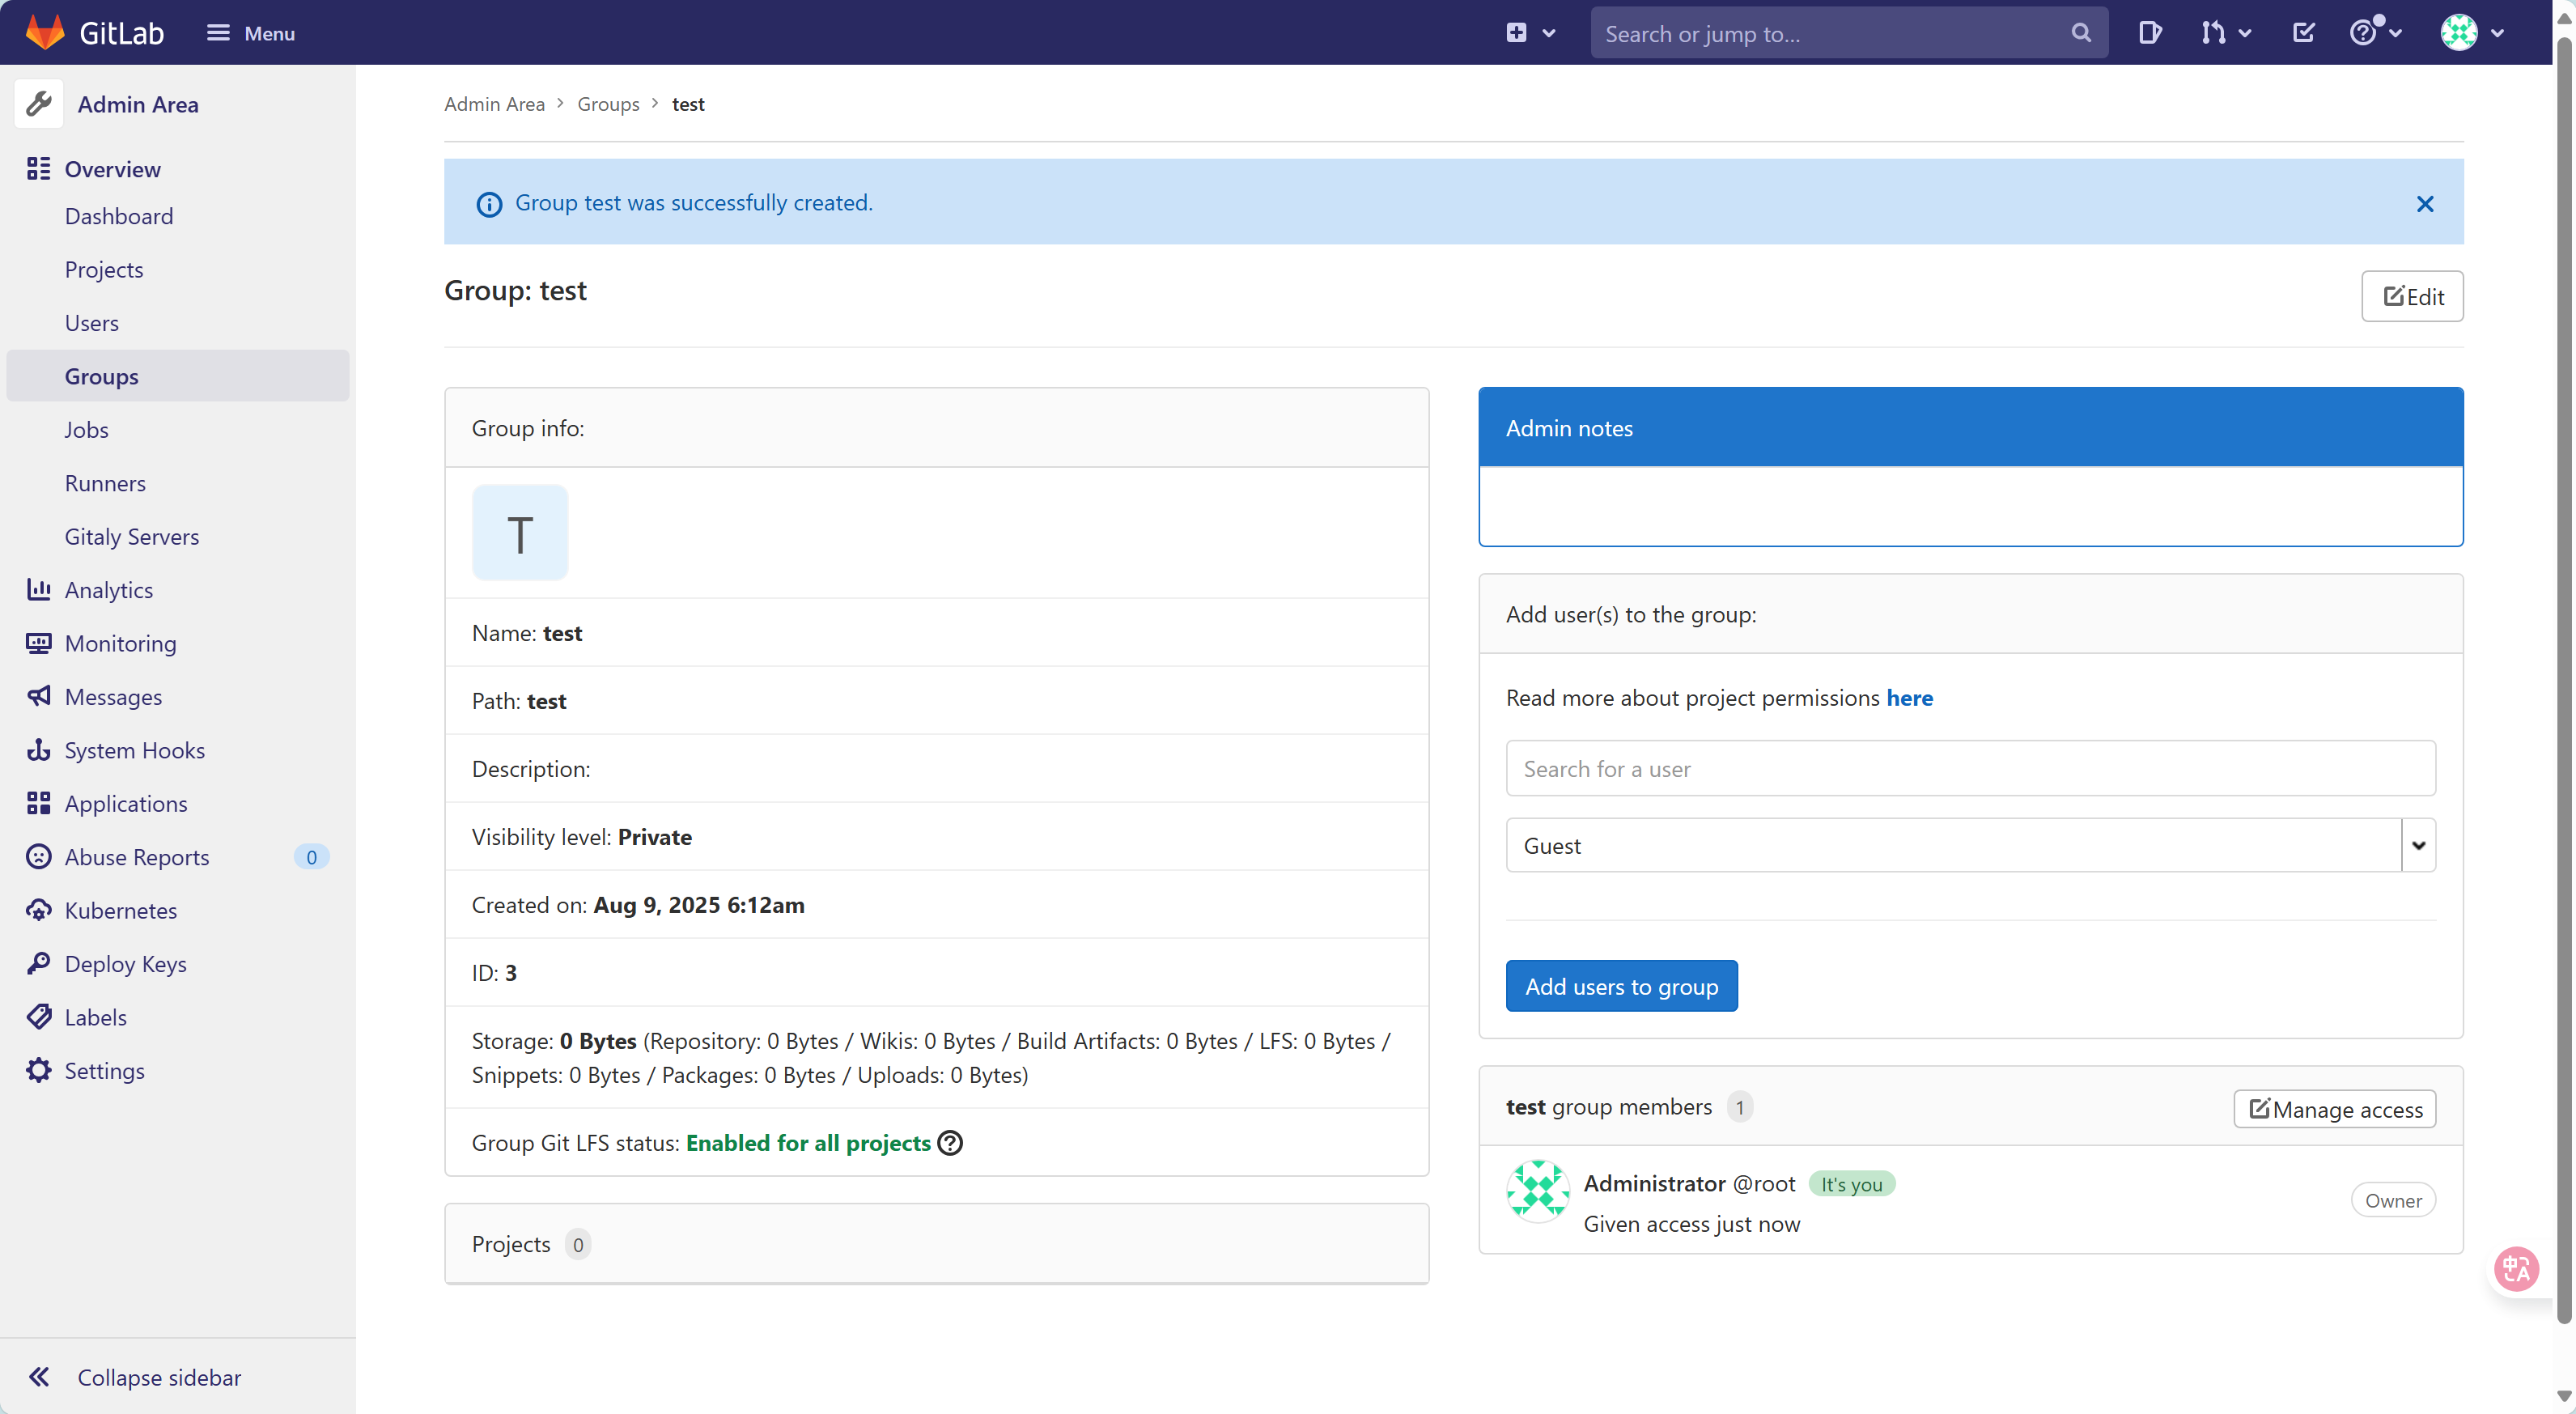The height and width of the screenshot is (1414, 2576).
Task: Click the translate floating icon
Action: coord(2516,1269)
